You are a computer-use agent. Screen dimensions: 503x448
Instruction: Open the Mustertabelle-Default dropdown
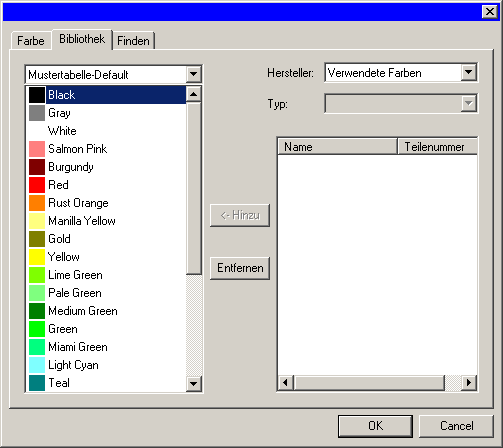193,74
